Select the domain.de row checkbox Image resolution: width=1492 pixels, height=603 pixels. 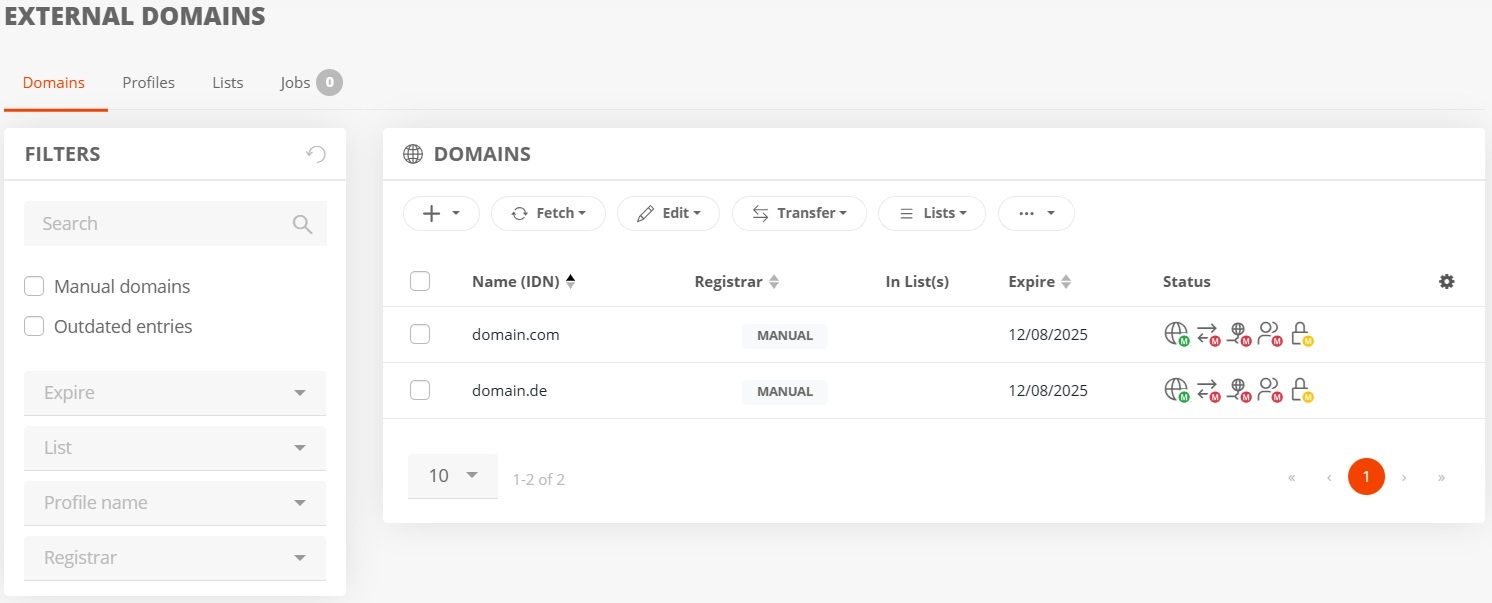tap(420, 390)
